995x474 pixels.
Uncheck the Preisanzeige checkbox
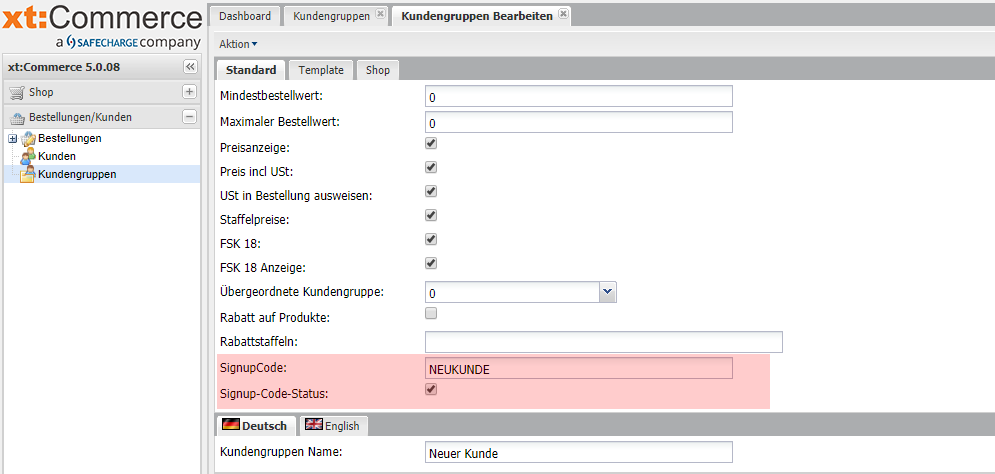pos(431,145)
